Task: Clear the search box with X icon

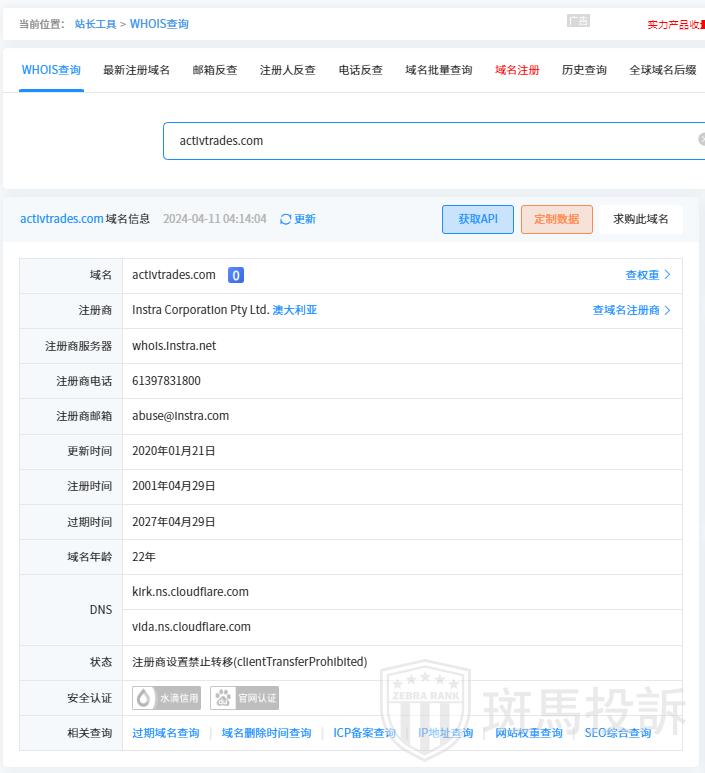Action: point(701,140)
